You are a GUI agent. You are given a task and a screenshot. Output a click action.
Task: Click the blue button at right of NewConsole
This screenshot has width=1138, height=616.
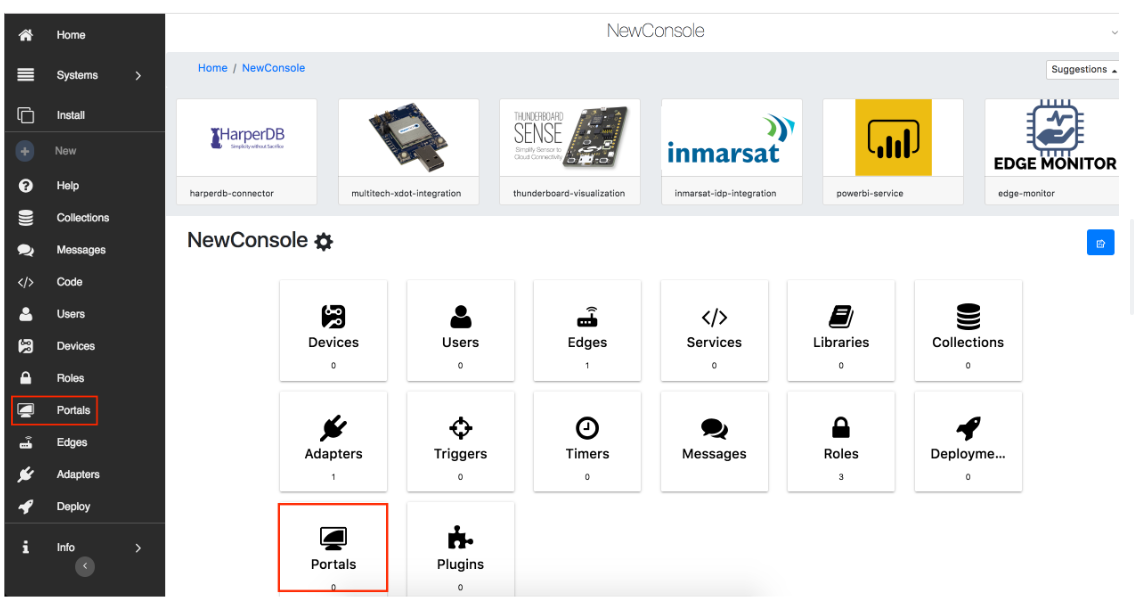pos(1100,243)
